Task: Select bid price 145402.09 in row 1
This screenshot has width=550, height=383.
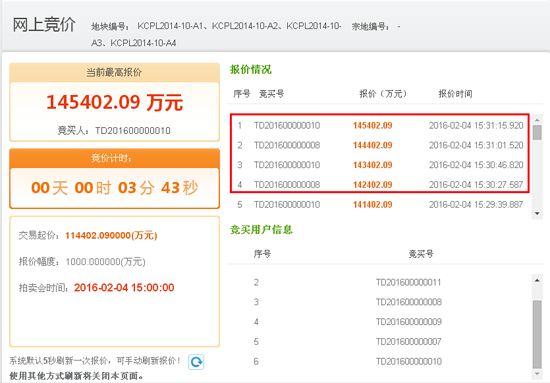Action: (x=373, y=126)
